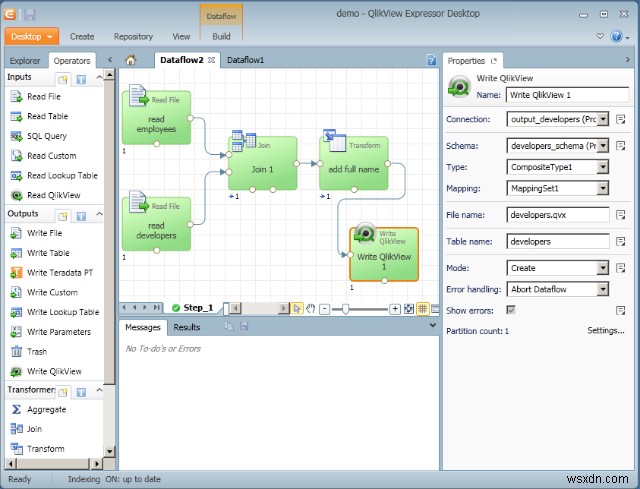This screenshot has height=489, width=640.
Task: Click in the Table name field
Action: pos(558,241)
